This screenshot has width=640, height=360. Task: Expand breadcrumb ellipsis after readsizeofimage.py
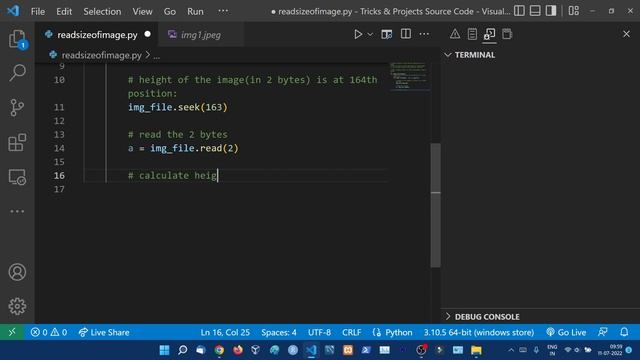[x=157, y=55]
